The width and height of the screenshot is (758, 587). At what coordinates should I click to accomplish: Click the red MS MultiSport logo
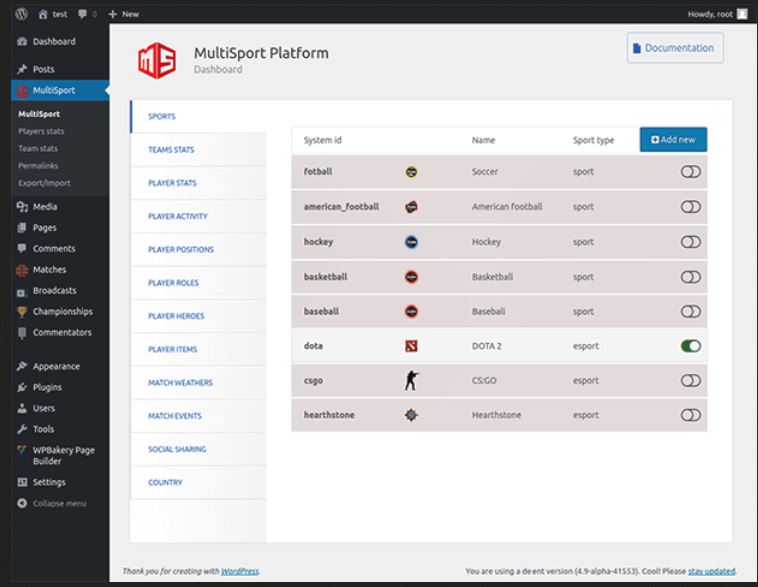pos(157,60)
